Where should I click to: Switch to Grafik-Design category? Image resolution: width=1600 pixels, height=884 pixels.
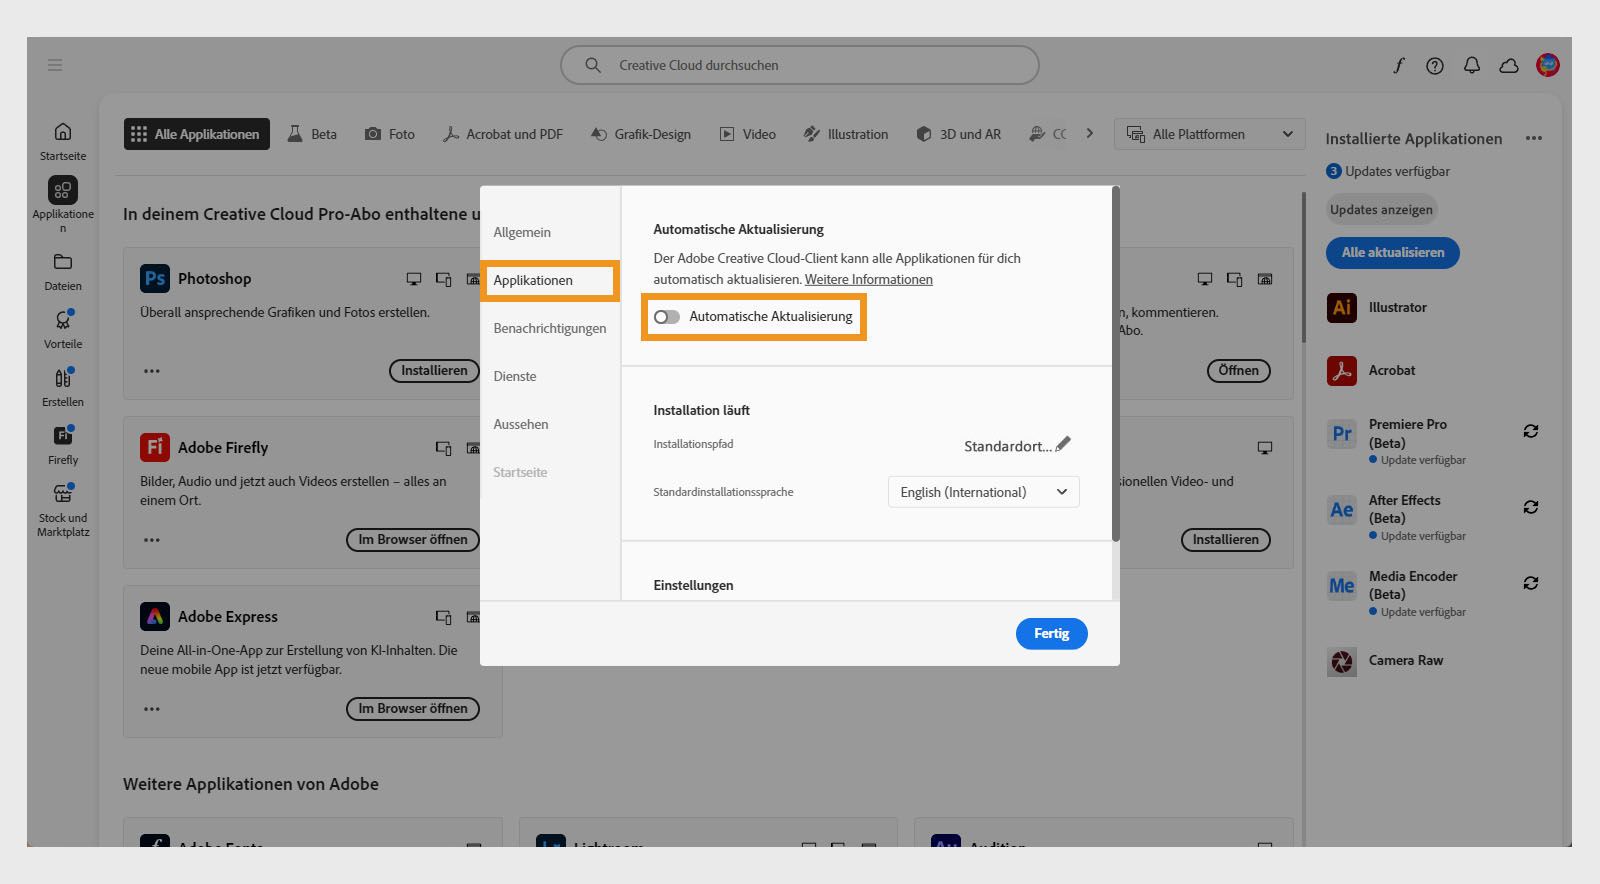click(641, 134)
